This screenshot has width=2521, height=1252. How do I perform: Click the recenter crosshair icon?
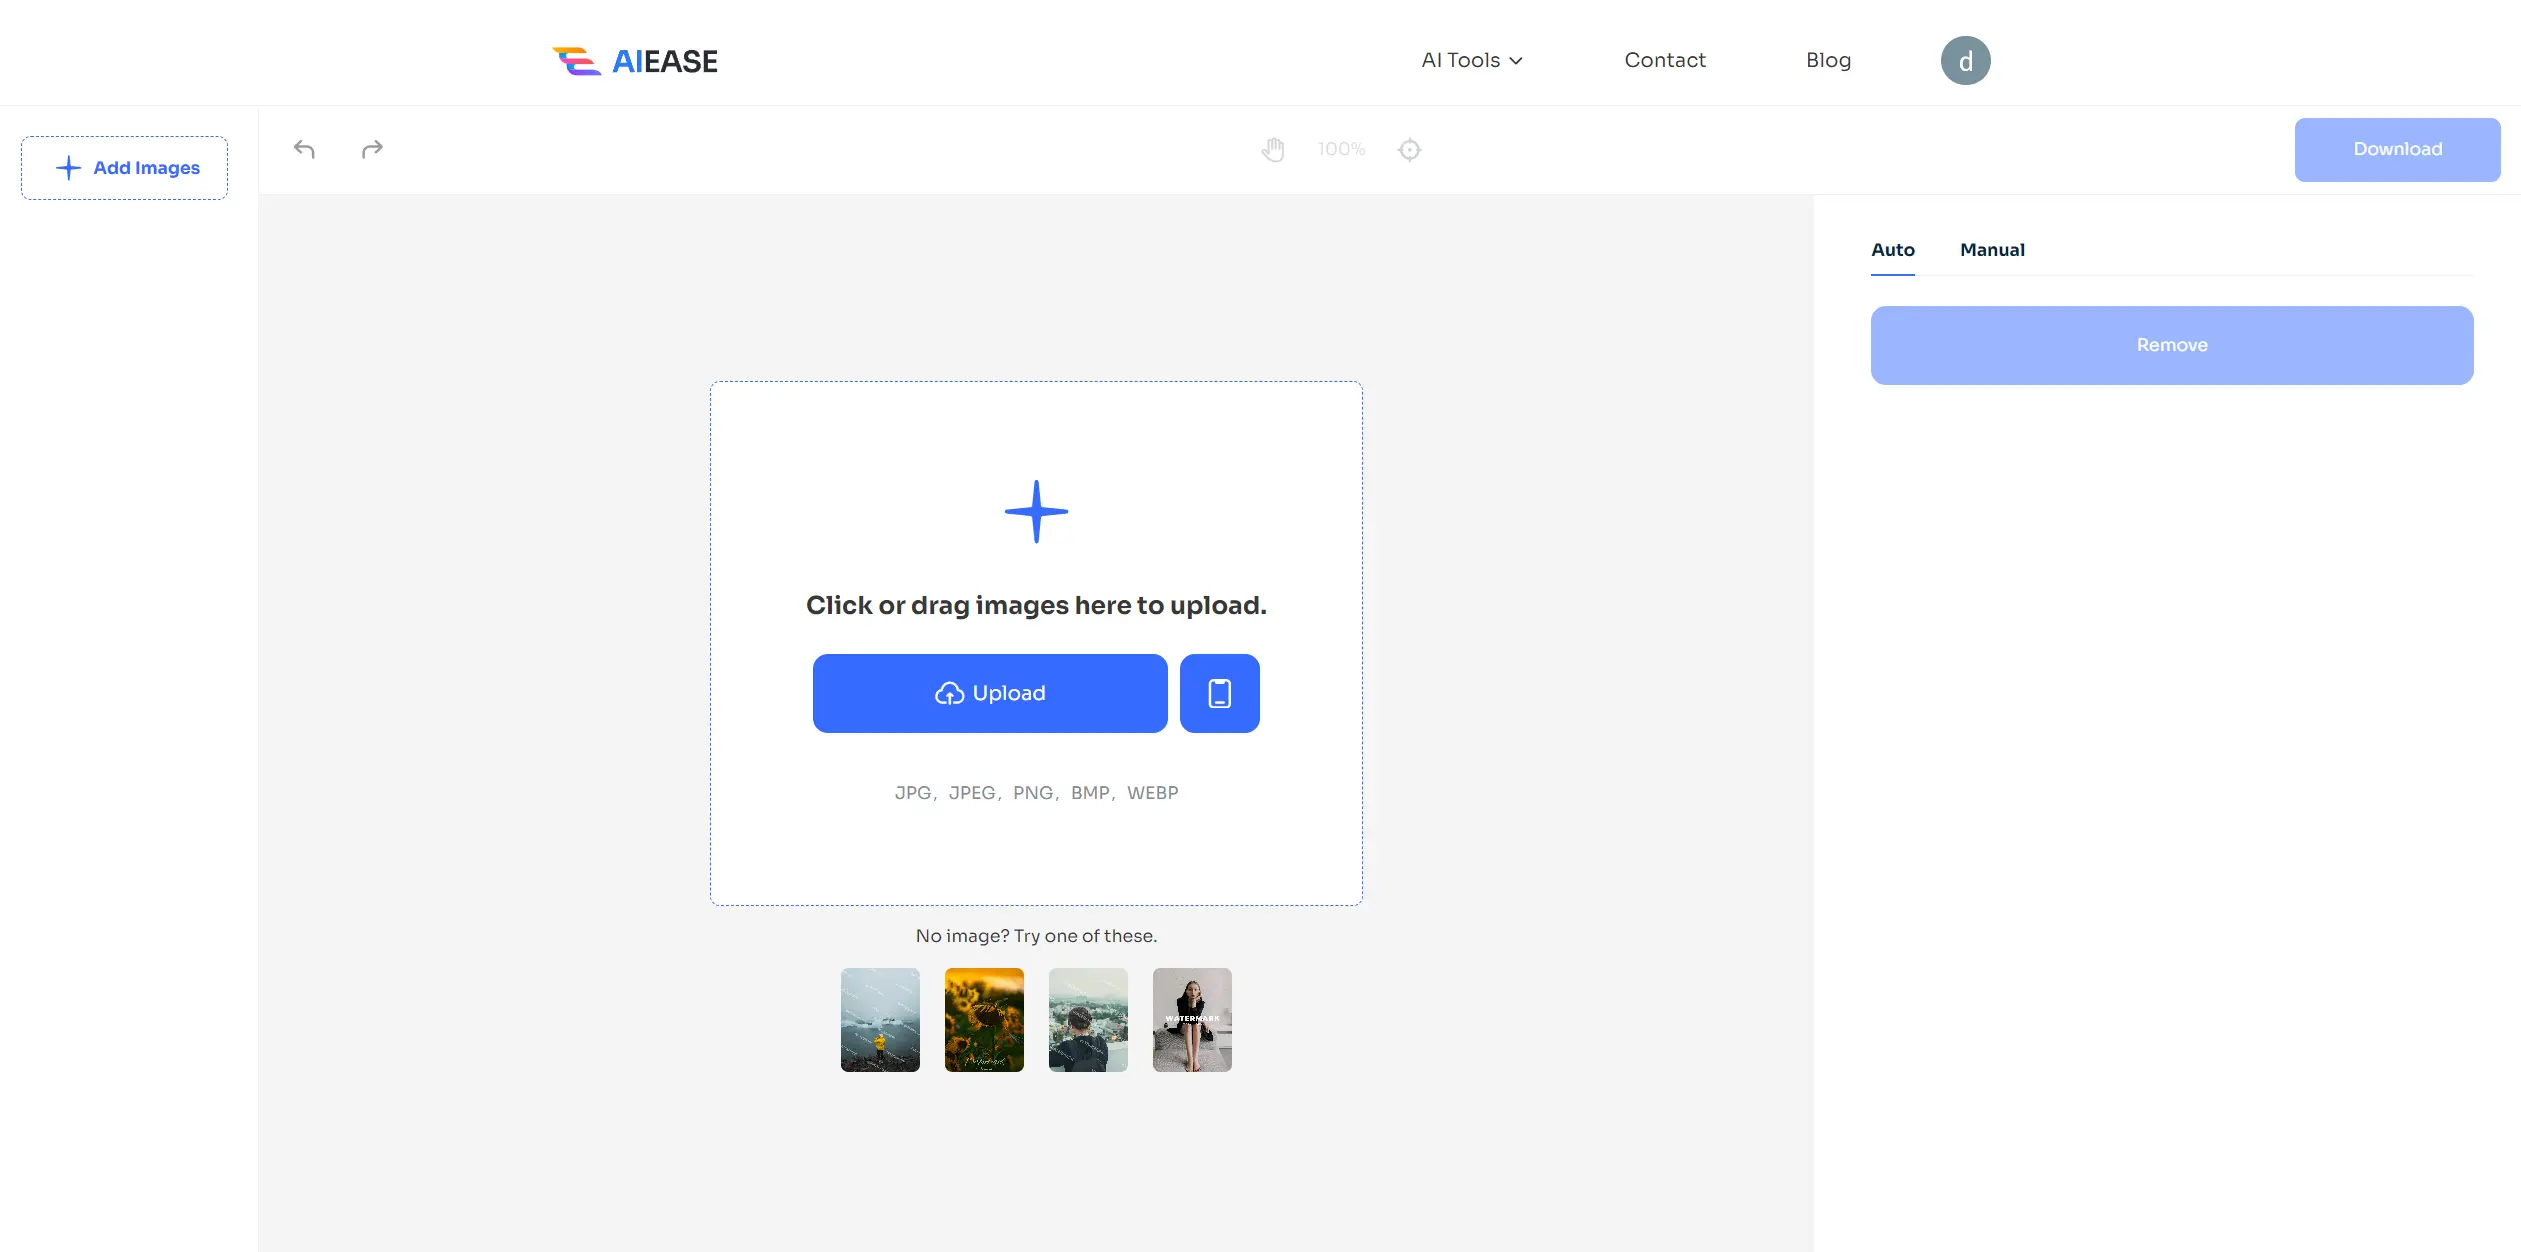(x=1409, y=149)
